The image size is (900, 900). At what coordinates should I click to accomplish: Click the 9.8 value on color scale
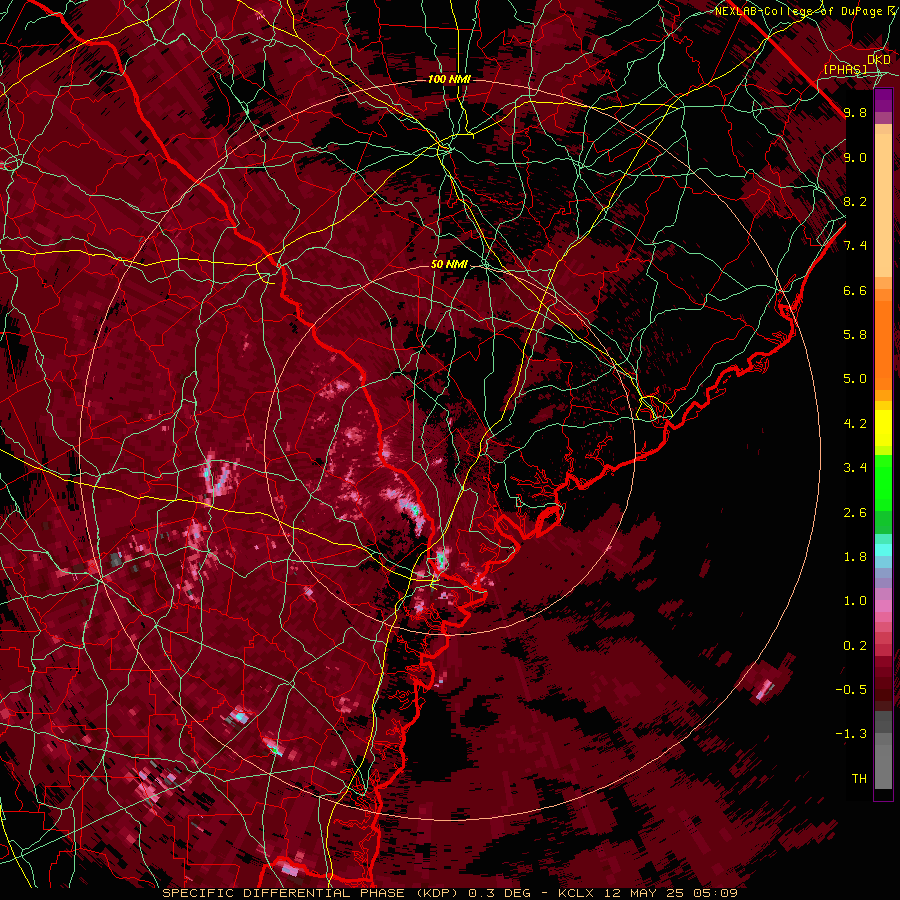[x=855, y=112]
